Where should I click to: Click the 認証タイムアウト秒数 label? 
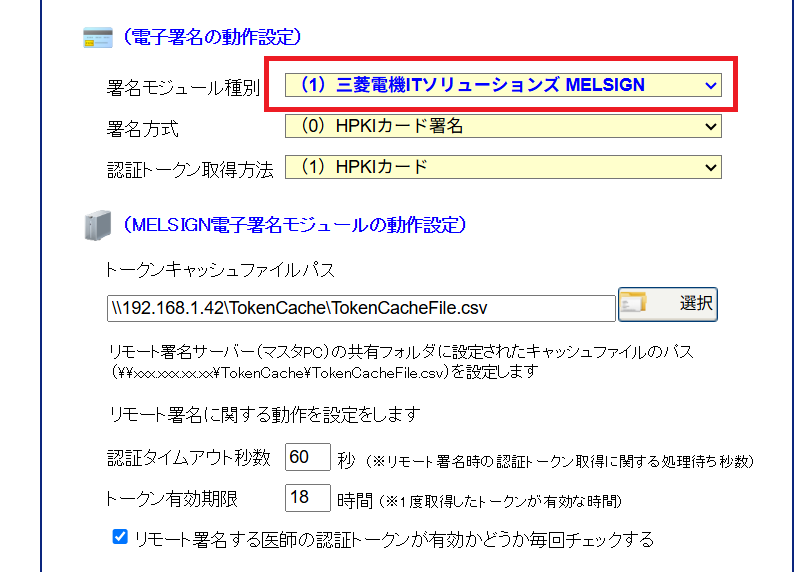coord(188,457)
